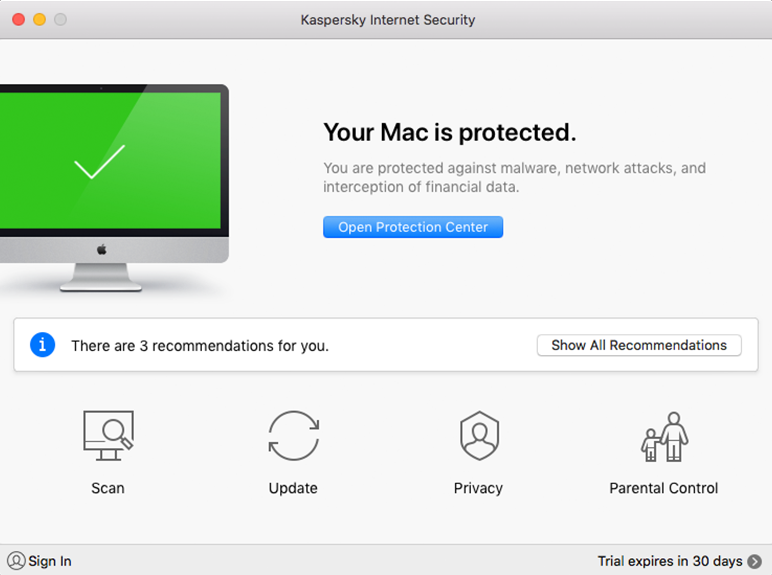Click the Scan text label
Screen dimensions: 772x575
click(x=108, y=488)
